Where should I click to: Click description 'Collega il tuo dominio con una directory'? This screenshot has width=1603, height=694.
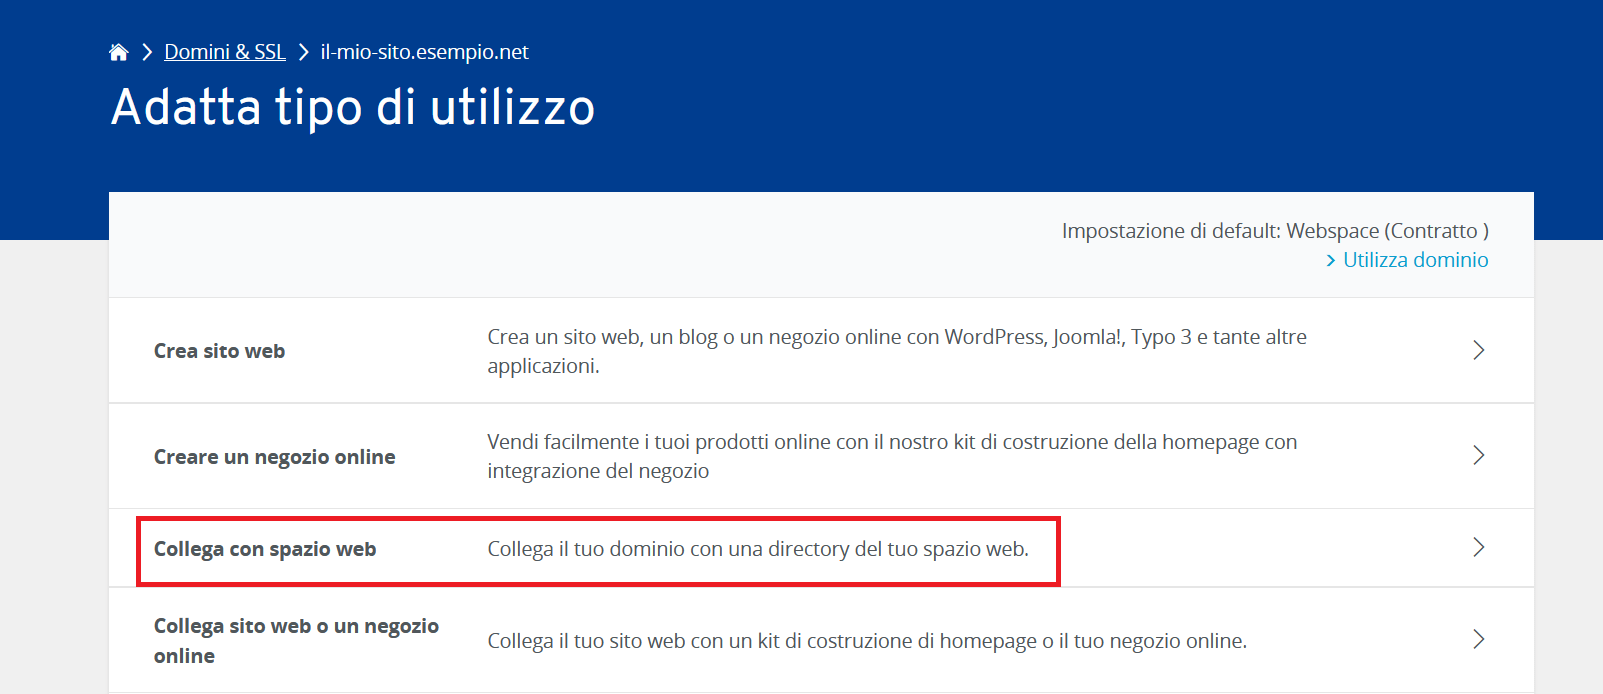coord(758,549)
